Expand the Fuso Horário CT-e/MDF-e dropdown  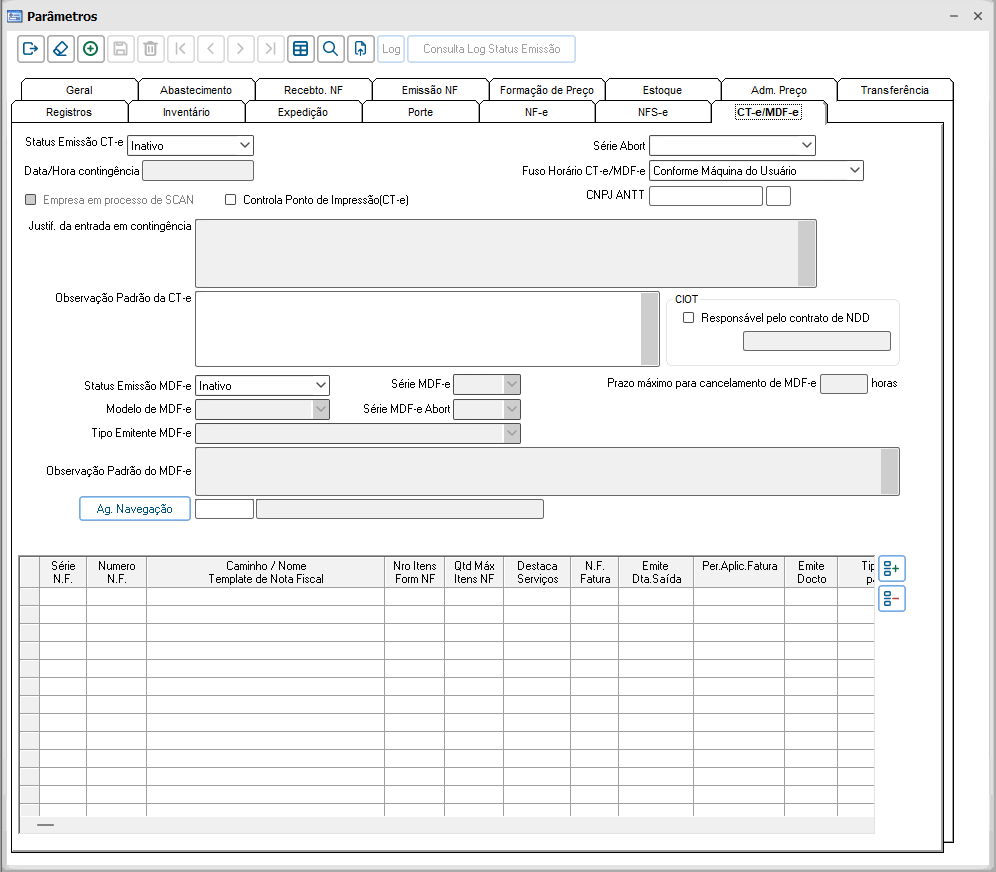point(854,171)
